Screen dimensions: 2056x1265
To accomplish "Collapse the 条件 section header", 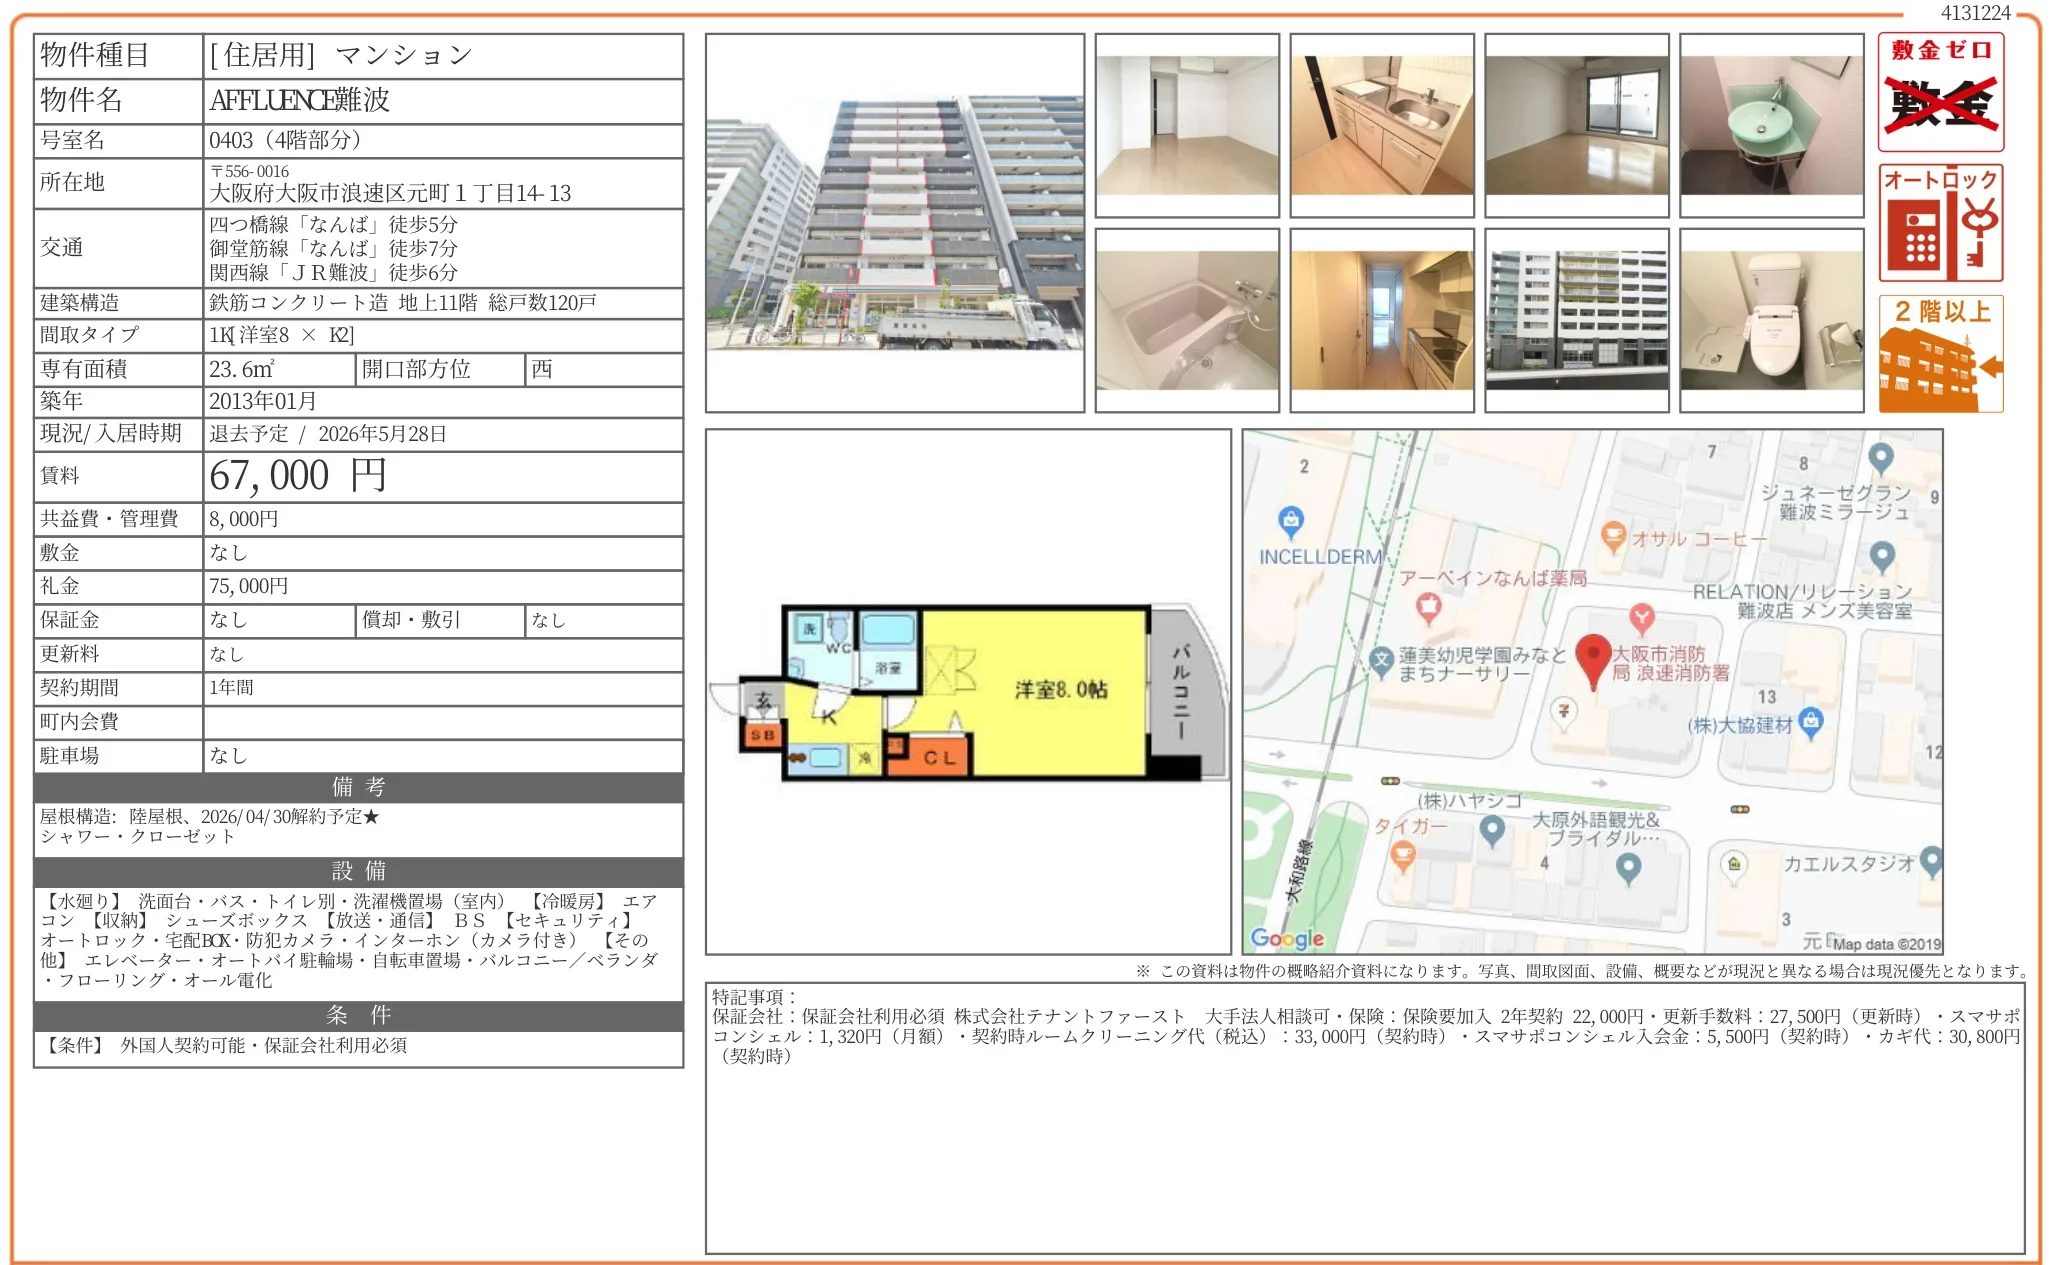I will (x=357, y=1016).
